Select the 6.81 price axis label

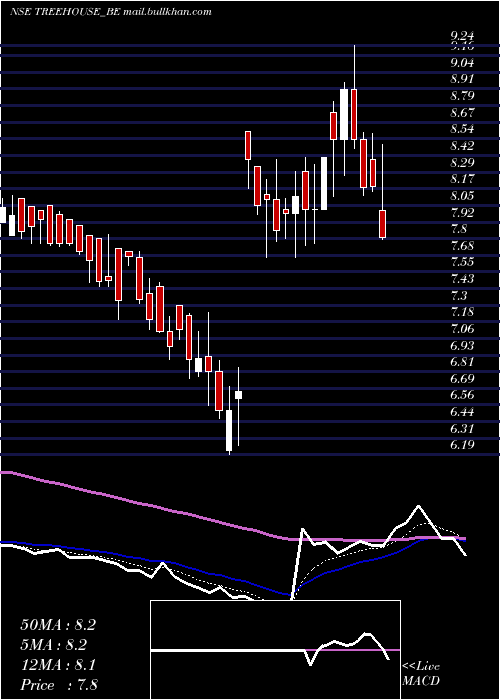462,362
